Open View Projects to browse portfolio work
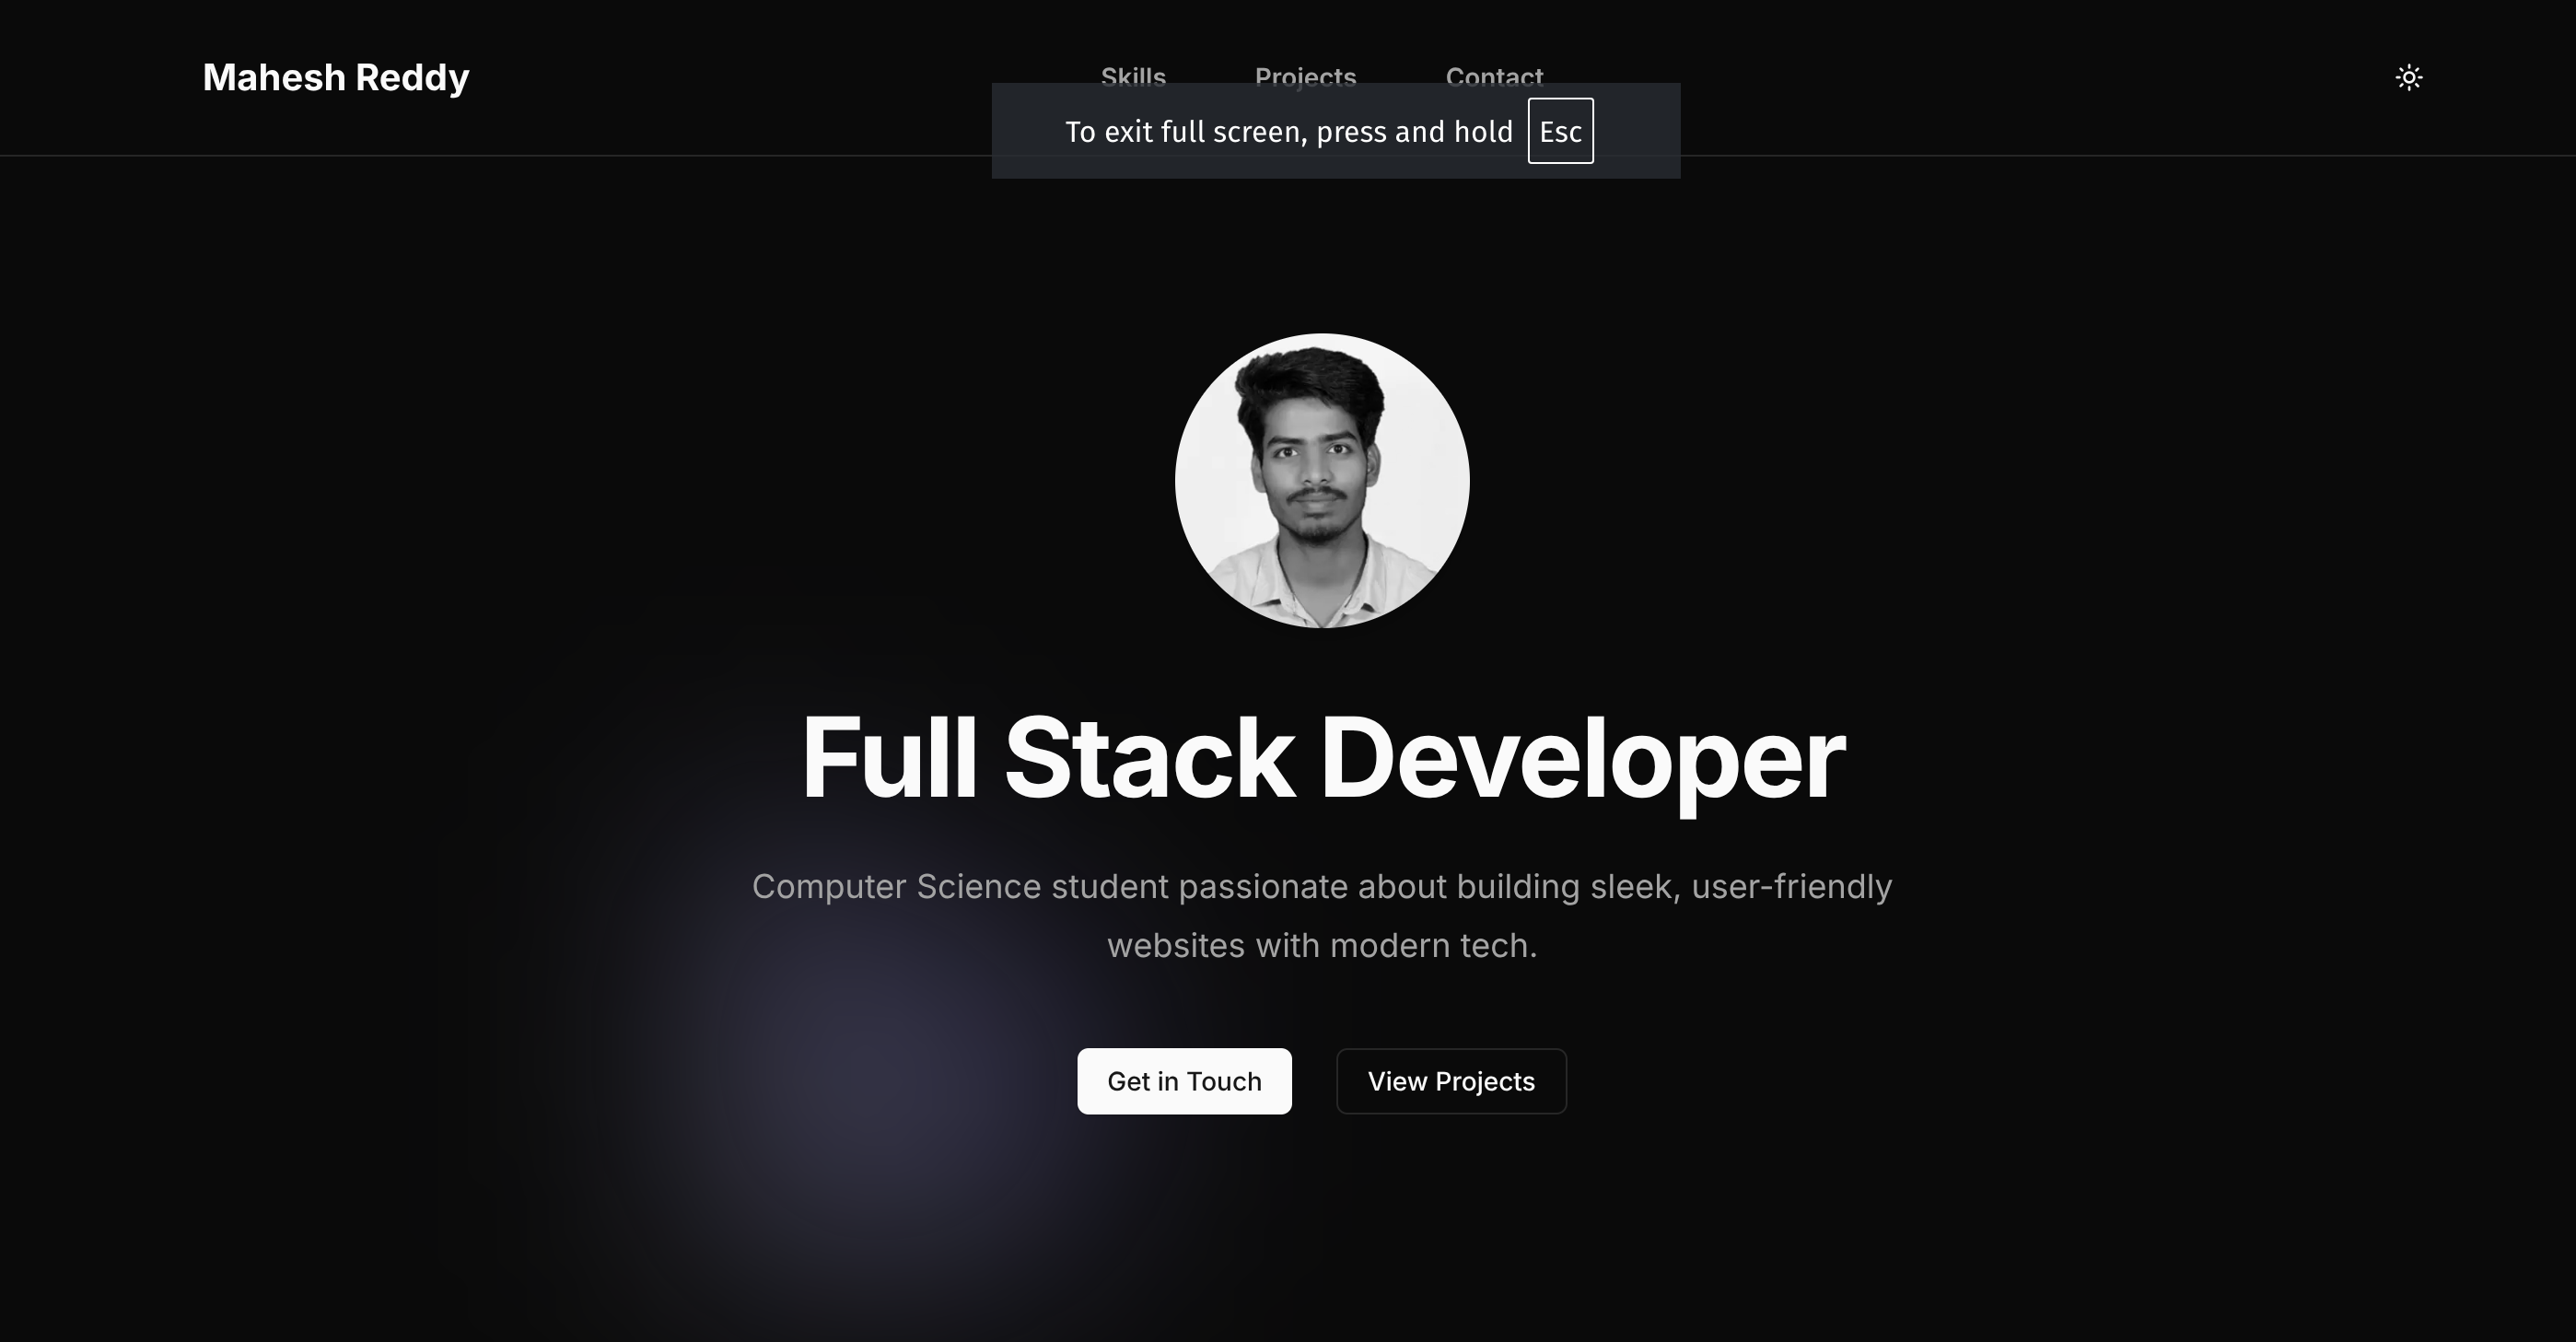The image size is (2576, 1342). point(1451,1081)
